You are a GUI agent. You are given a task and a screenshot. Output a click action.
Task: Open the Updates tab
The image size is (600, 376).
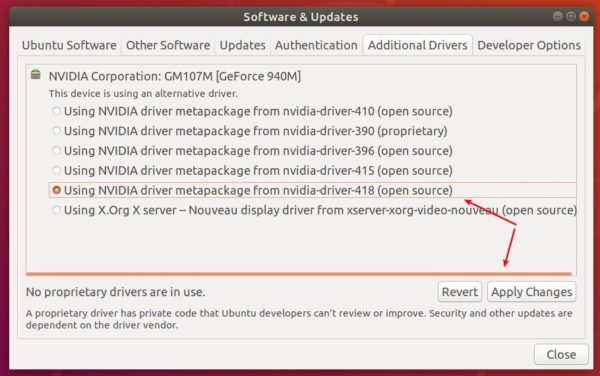[x=243, y=45]
